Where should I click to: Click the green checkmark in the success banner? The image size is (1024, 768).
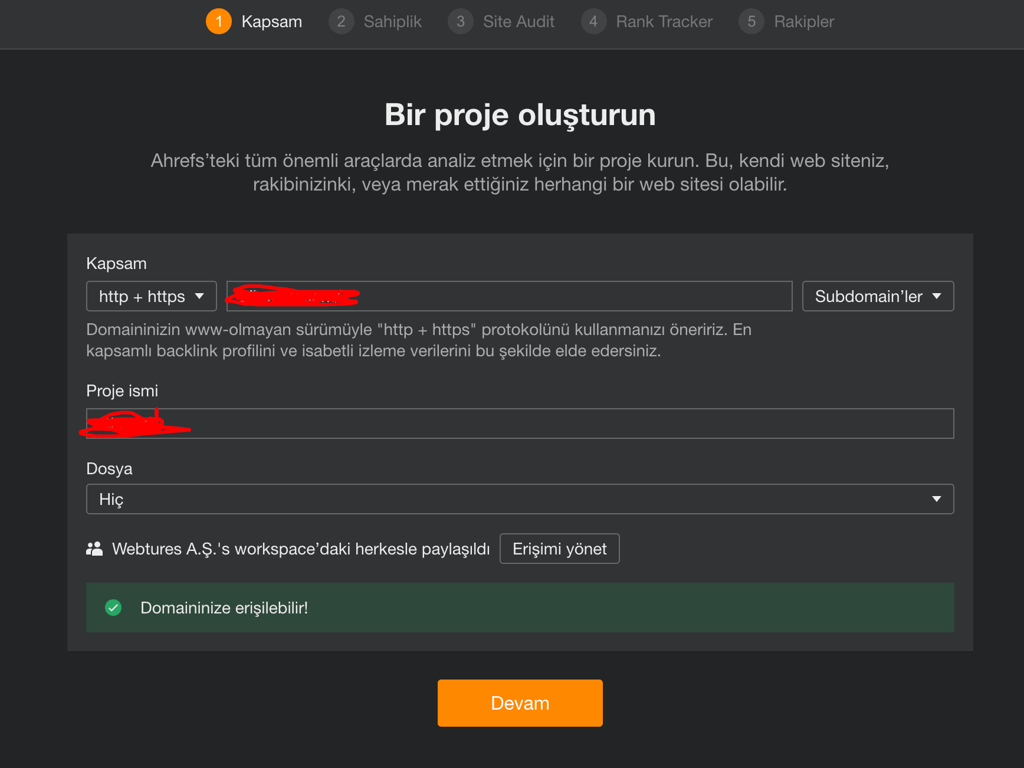click(x=113, y=607)
